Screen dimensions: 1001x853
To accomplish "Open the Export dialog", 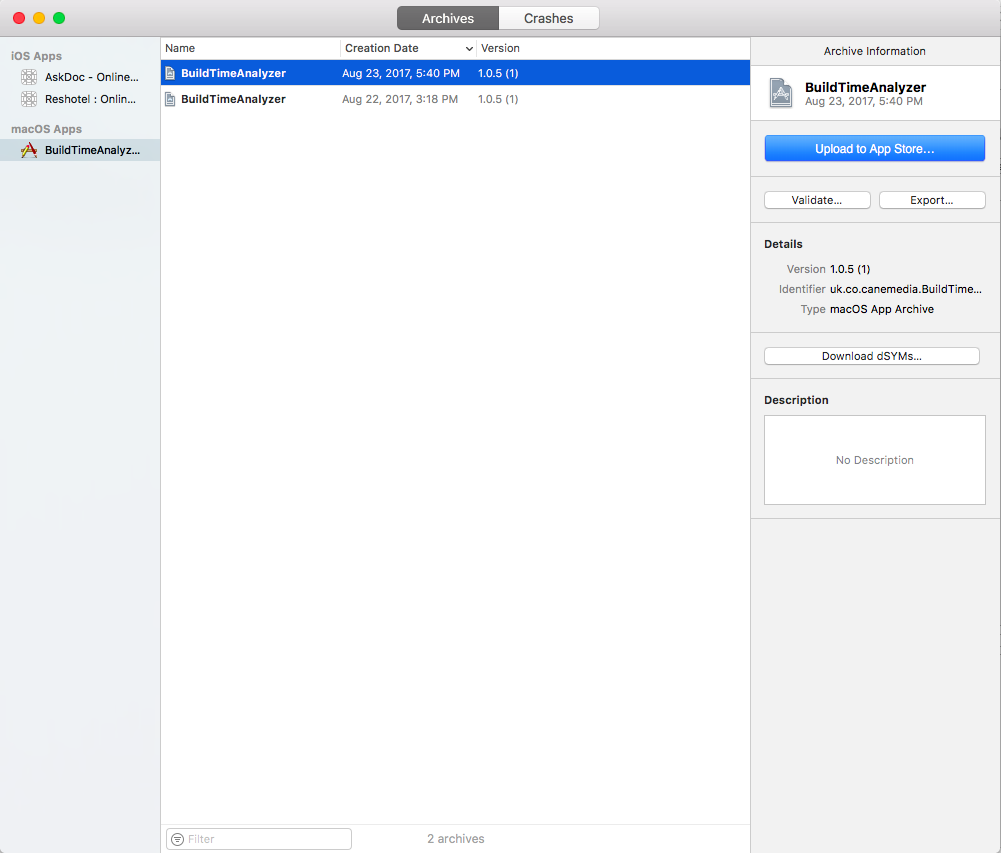I will (x=931, y=200).
